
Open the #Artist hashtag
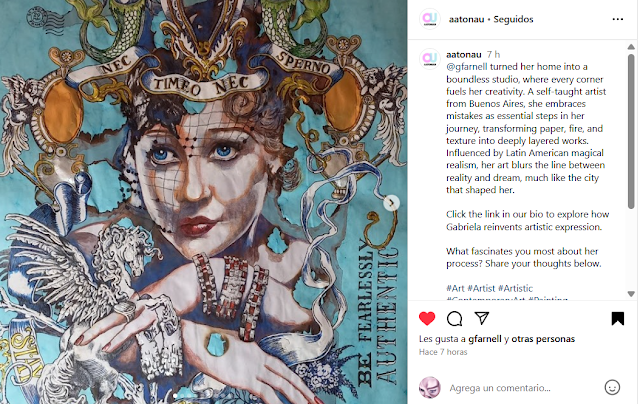tap(481, 288)
